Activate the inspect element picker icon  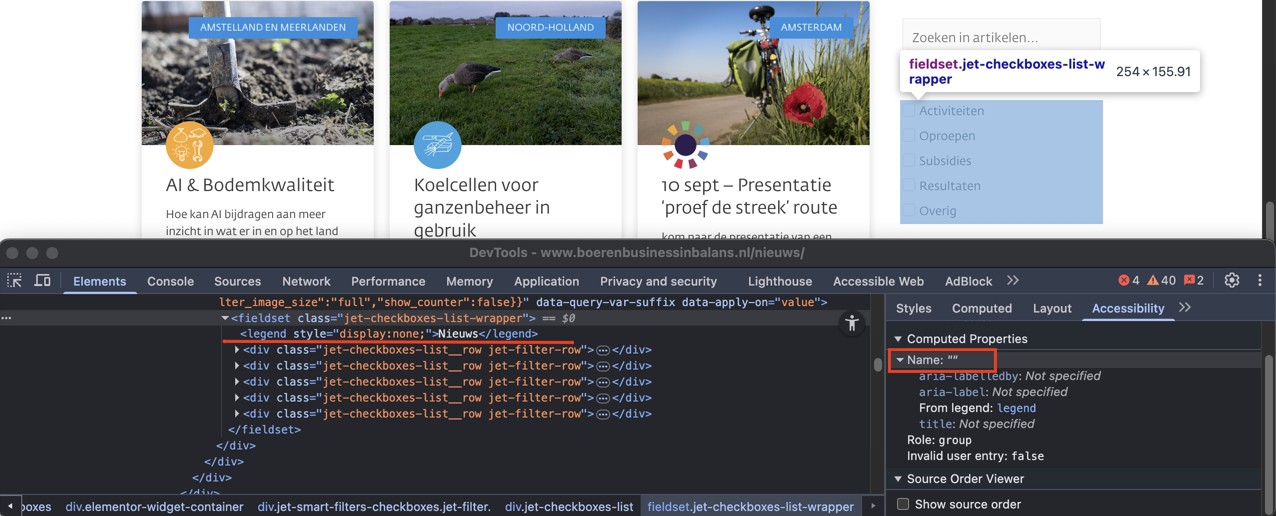[15, 281]
